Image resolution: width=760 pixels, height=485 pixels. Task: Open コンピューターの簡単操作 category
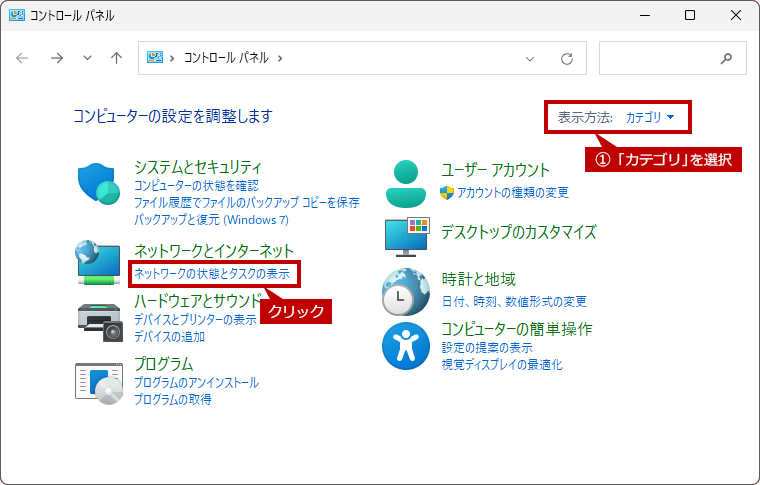coord(517,329)
